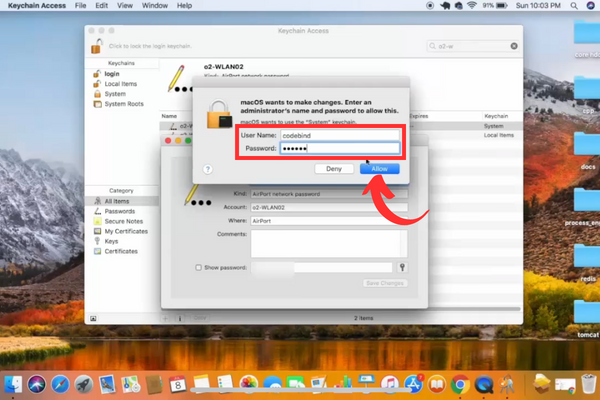This screenshot has width=600, height=400.
Task: Focus the Keychain Access search field
Action: 473,46
